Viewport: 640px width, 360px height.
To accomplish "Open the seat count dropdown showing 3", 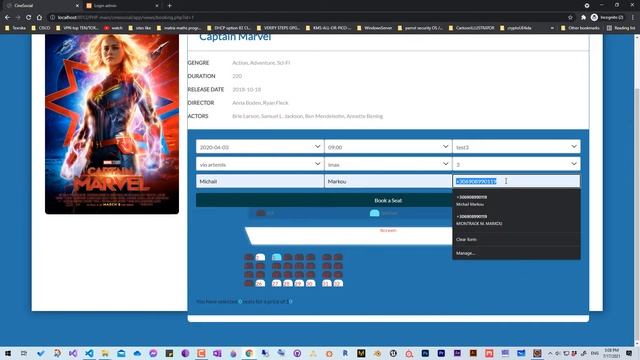I will tap(516, 164).
